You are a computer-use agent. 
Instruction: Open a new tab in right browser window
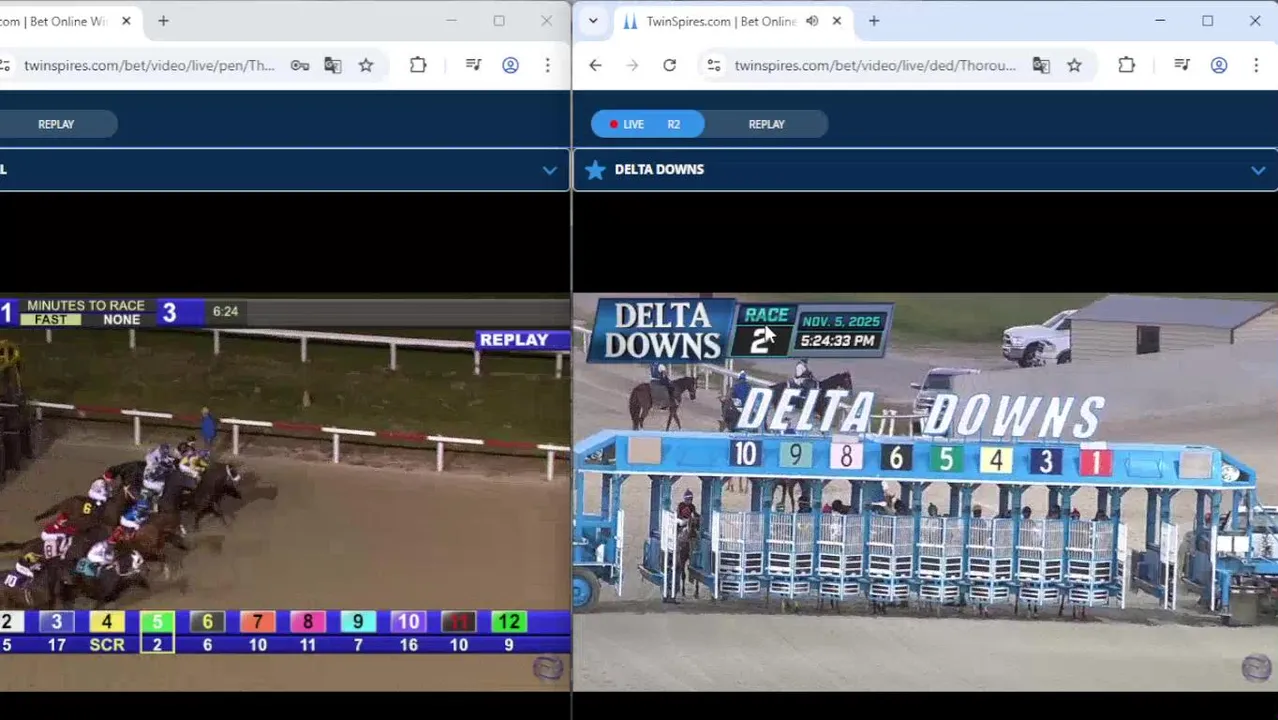[874, 21]
